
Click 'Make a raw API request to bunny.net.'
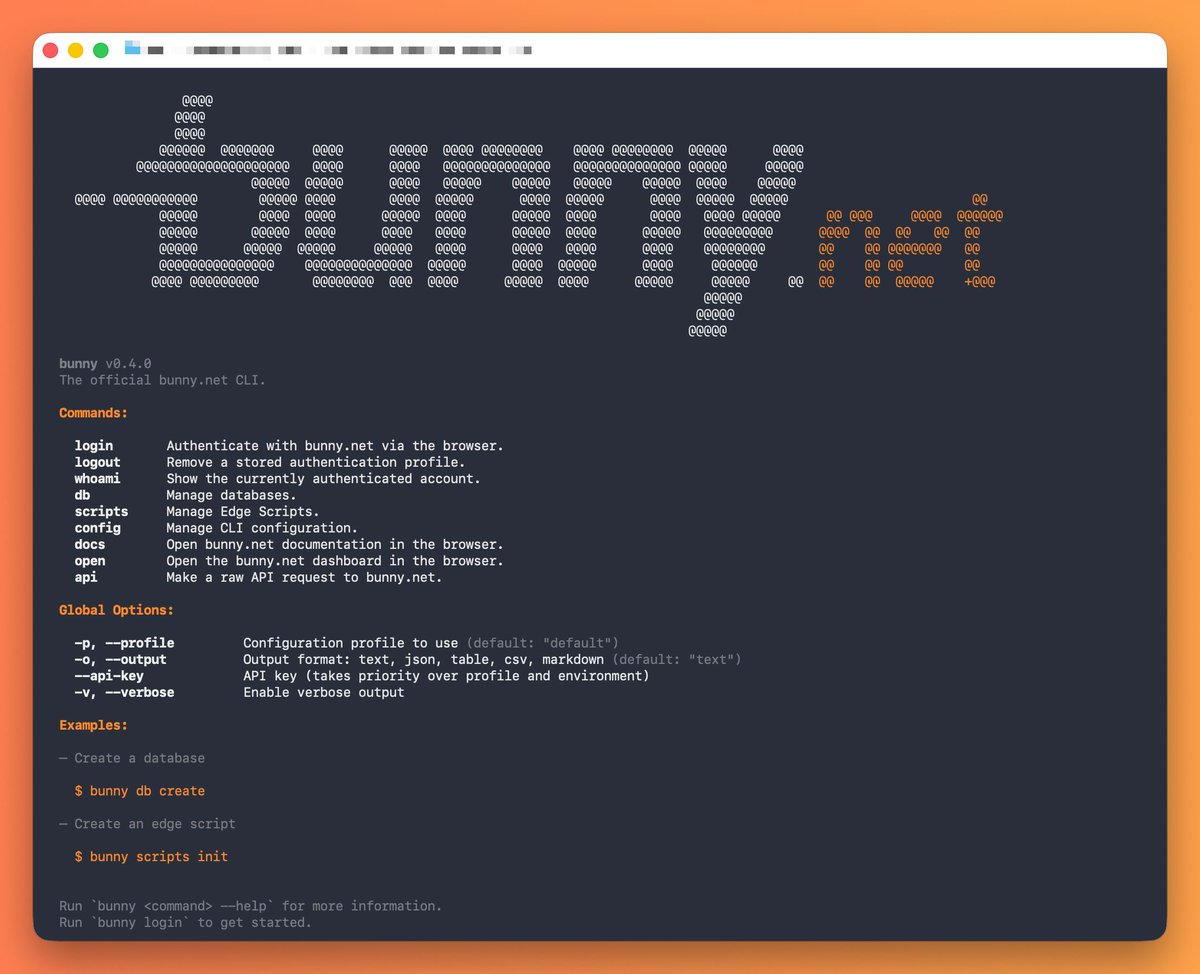304,577
